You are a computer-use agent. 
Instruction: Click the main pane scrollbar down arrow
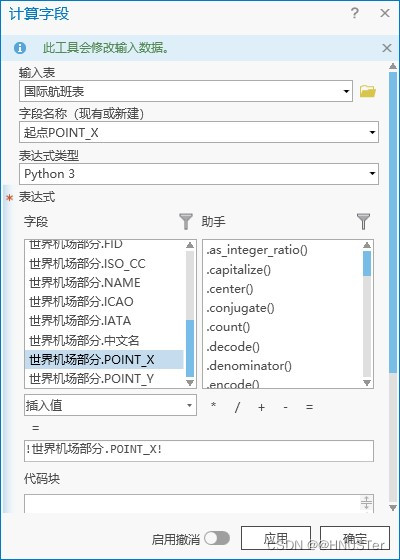pyautogui.click(x=393, y=508)
